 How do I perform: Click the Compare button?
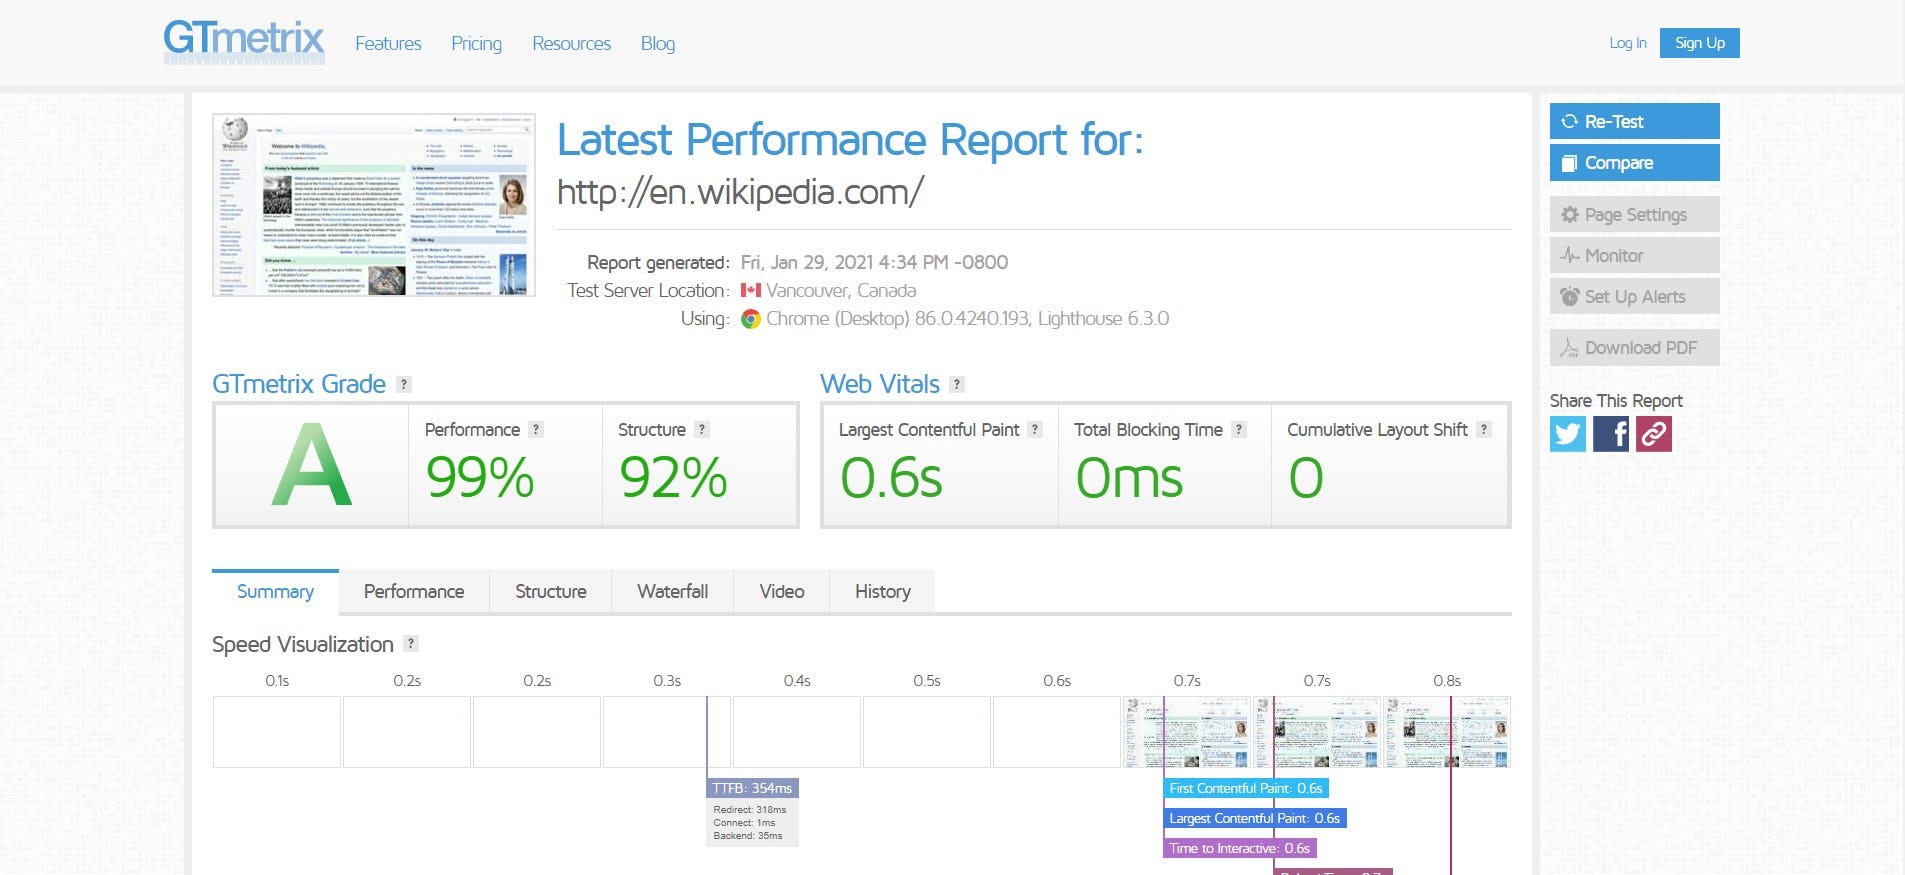(1634, 163)
